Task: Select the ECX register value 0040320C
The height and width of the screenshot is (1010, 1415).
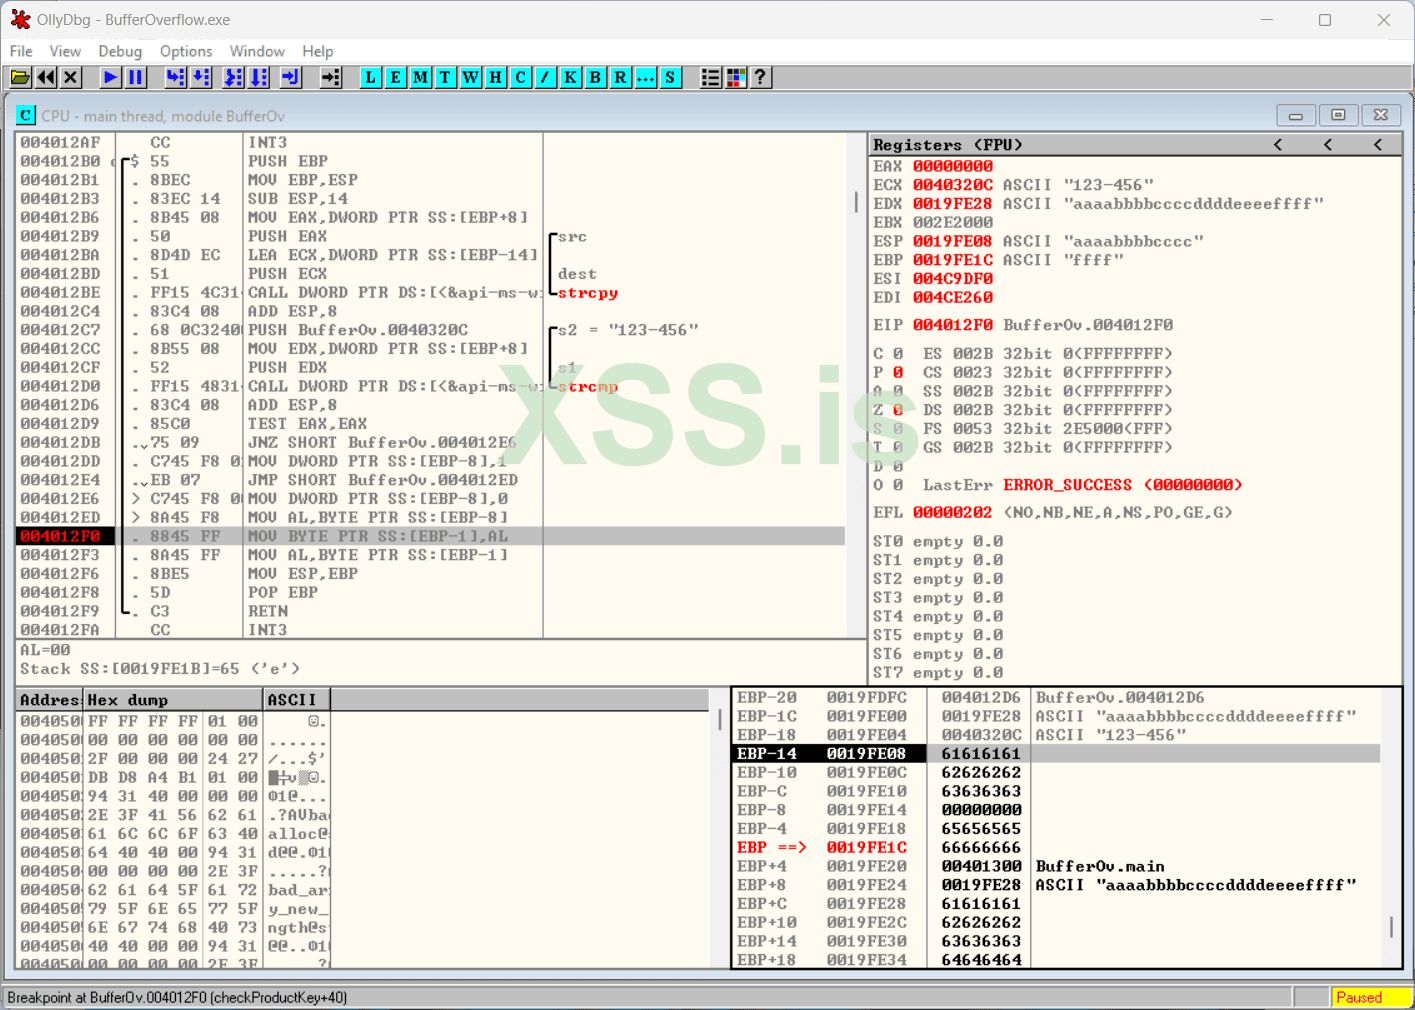Action: point(953,185)
